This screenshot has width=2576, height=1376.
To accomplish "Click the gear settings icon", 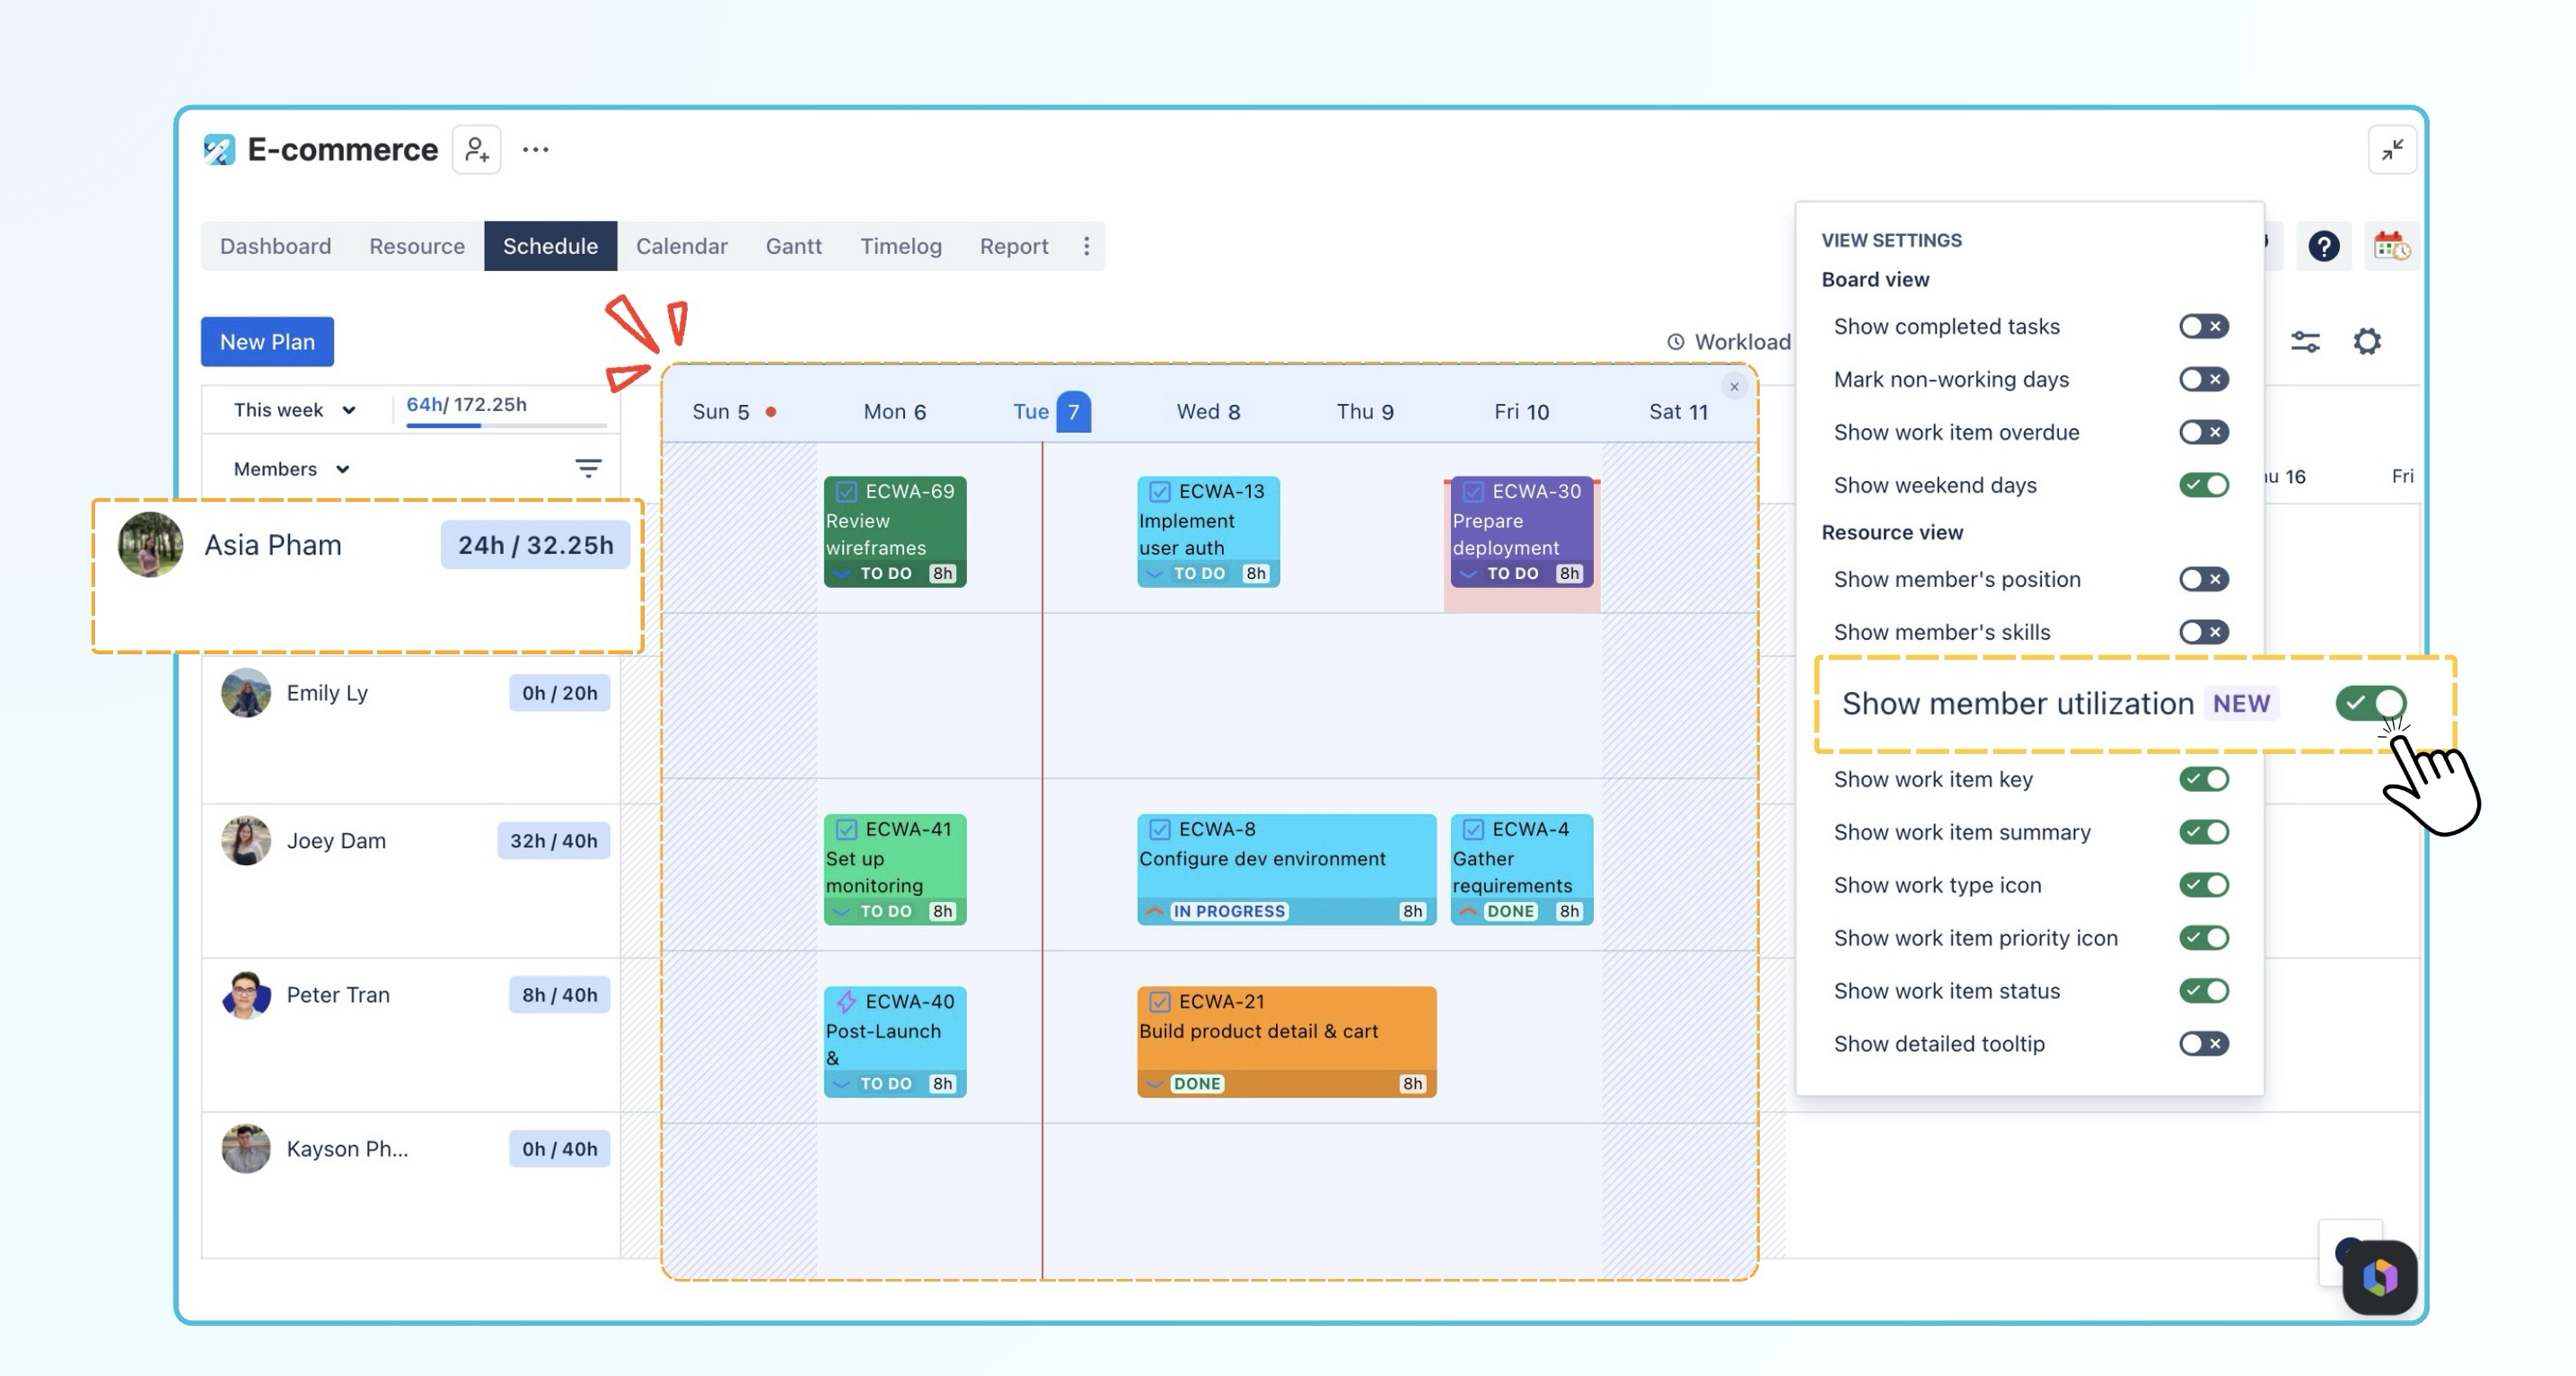I will click(2367, 342).
